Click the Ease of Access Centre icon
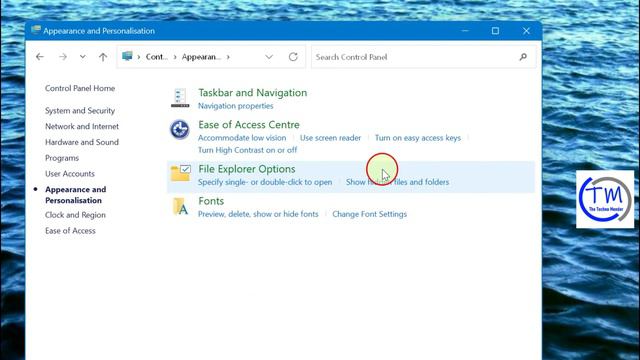Screen dimensions: 640x360 coord(180,130)
